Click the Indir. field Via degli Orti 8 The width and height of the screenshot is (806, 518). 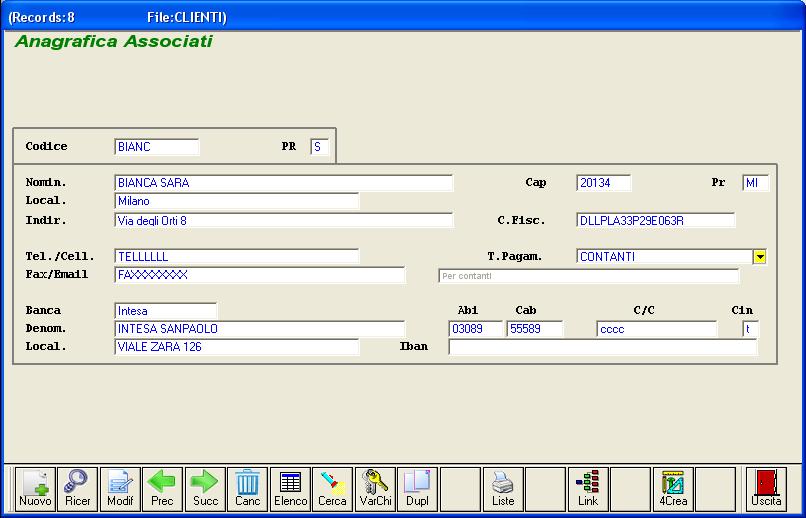(284, 220)
